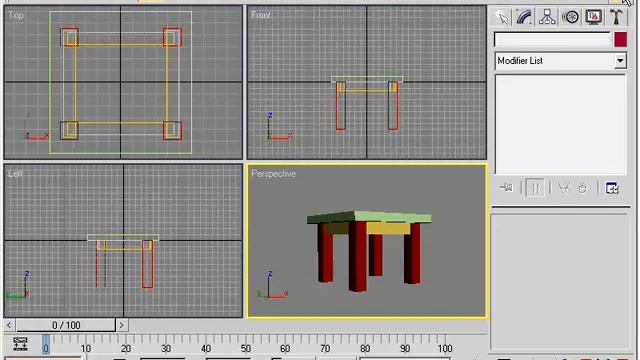This screenshot has height=360, width=640.
Task: Click frame 20 on the track bar
Action: point(126,349)
